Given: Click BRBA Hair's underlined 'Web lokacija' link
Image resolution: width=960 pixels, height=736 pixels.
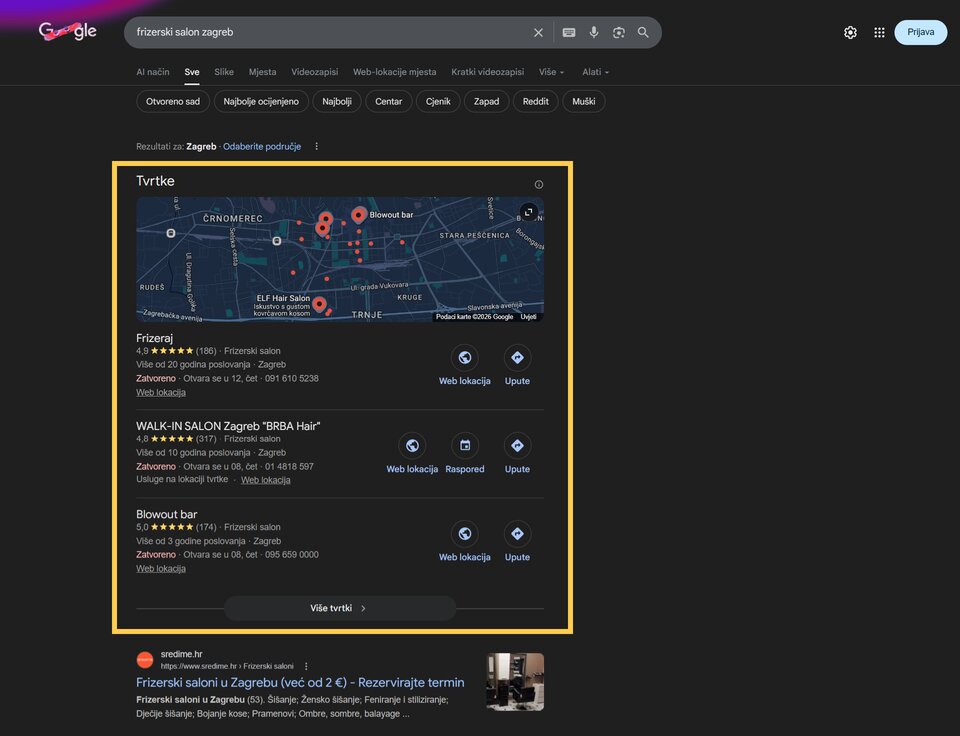Looking at the screenshot, I should click(266, 480).
